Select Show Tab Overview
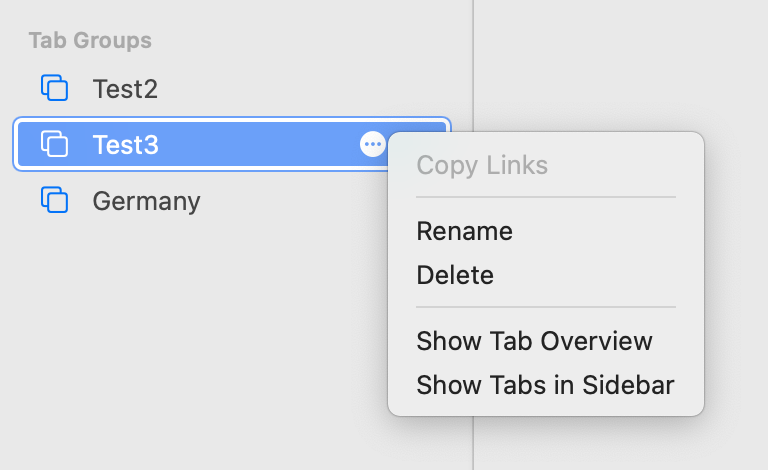 [534, 341]
